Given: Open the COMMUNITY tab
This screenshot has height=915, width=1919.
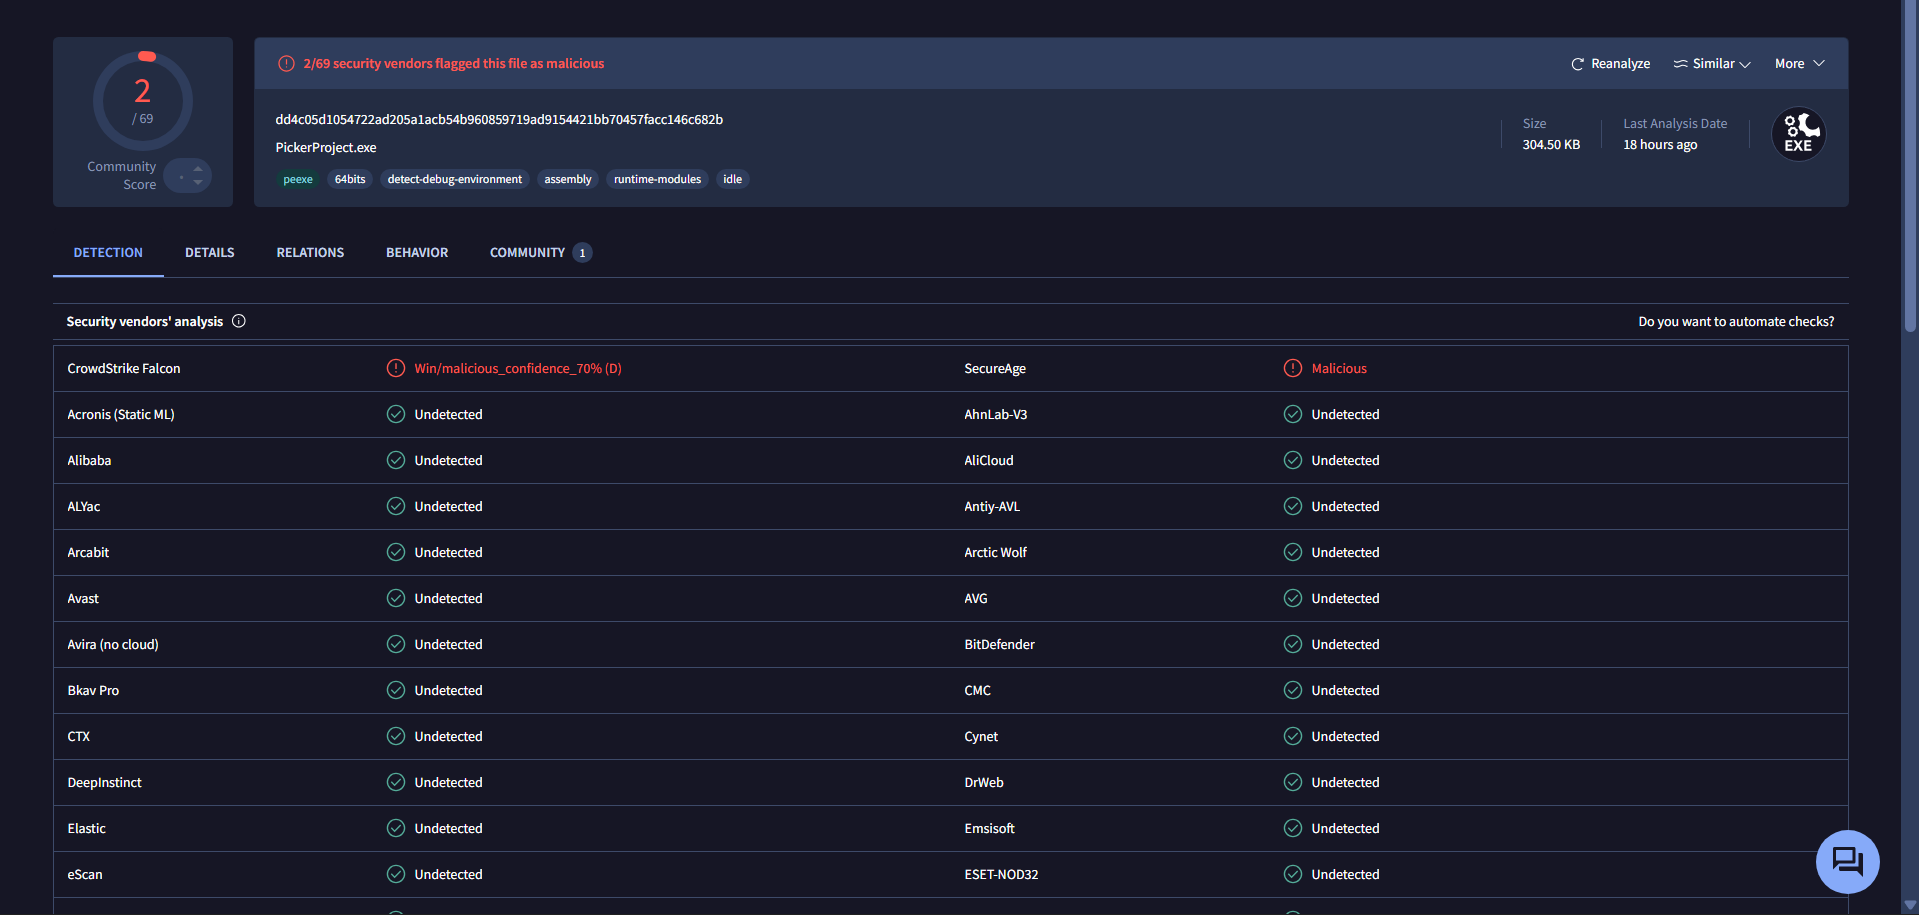Looking at the screenshot, I should pos(540,253).
